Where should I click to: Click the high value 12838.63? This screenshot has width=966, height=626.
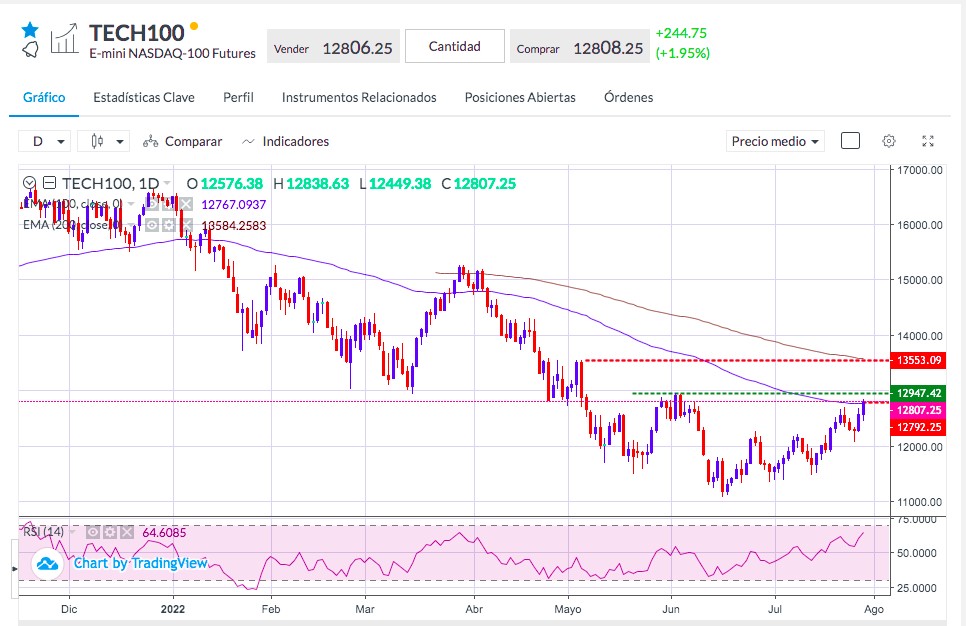click(318, 184)
